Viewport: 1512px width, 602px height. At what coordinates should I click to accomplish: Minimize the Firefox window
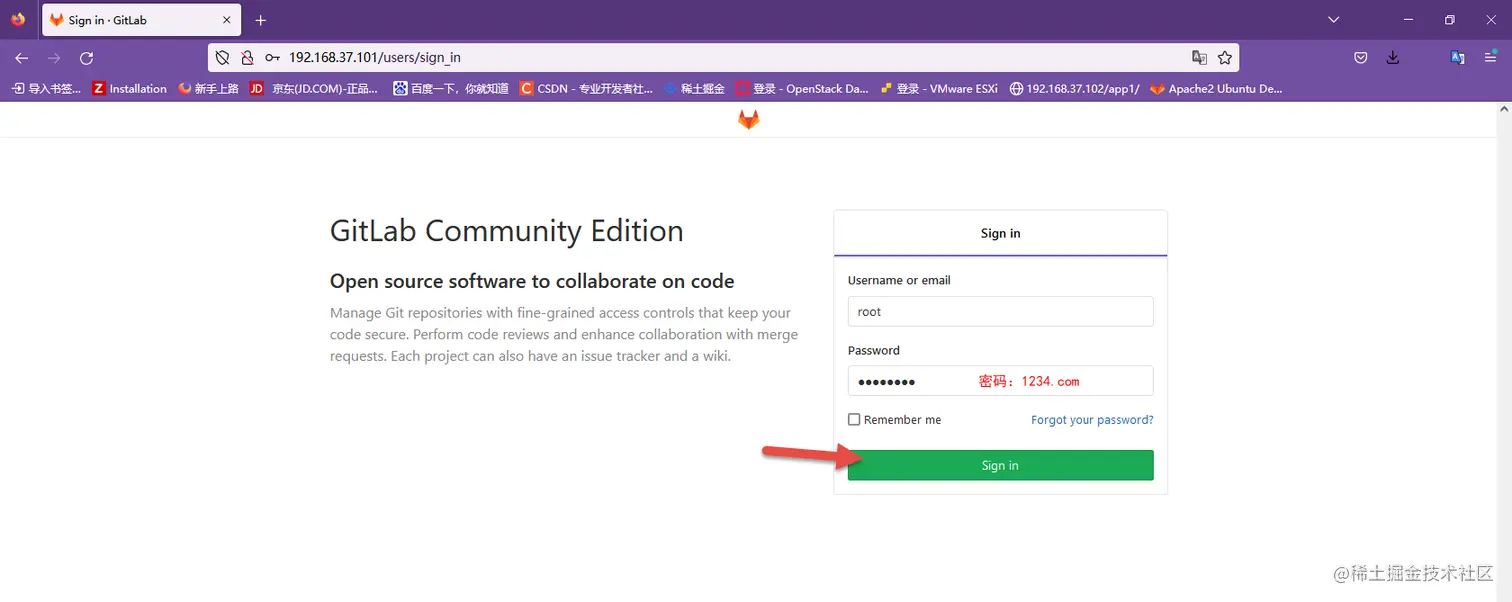click(1409, 20)
